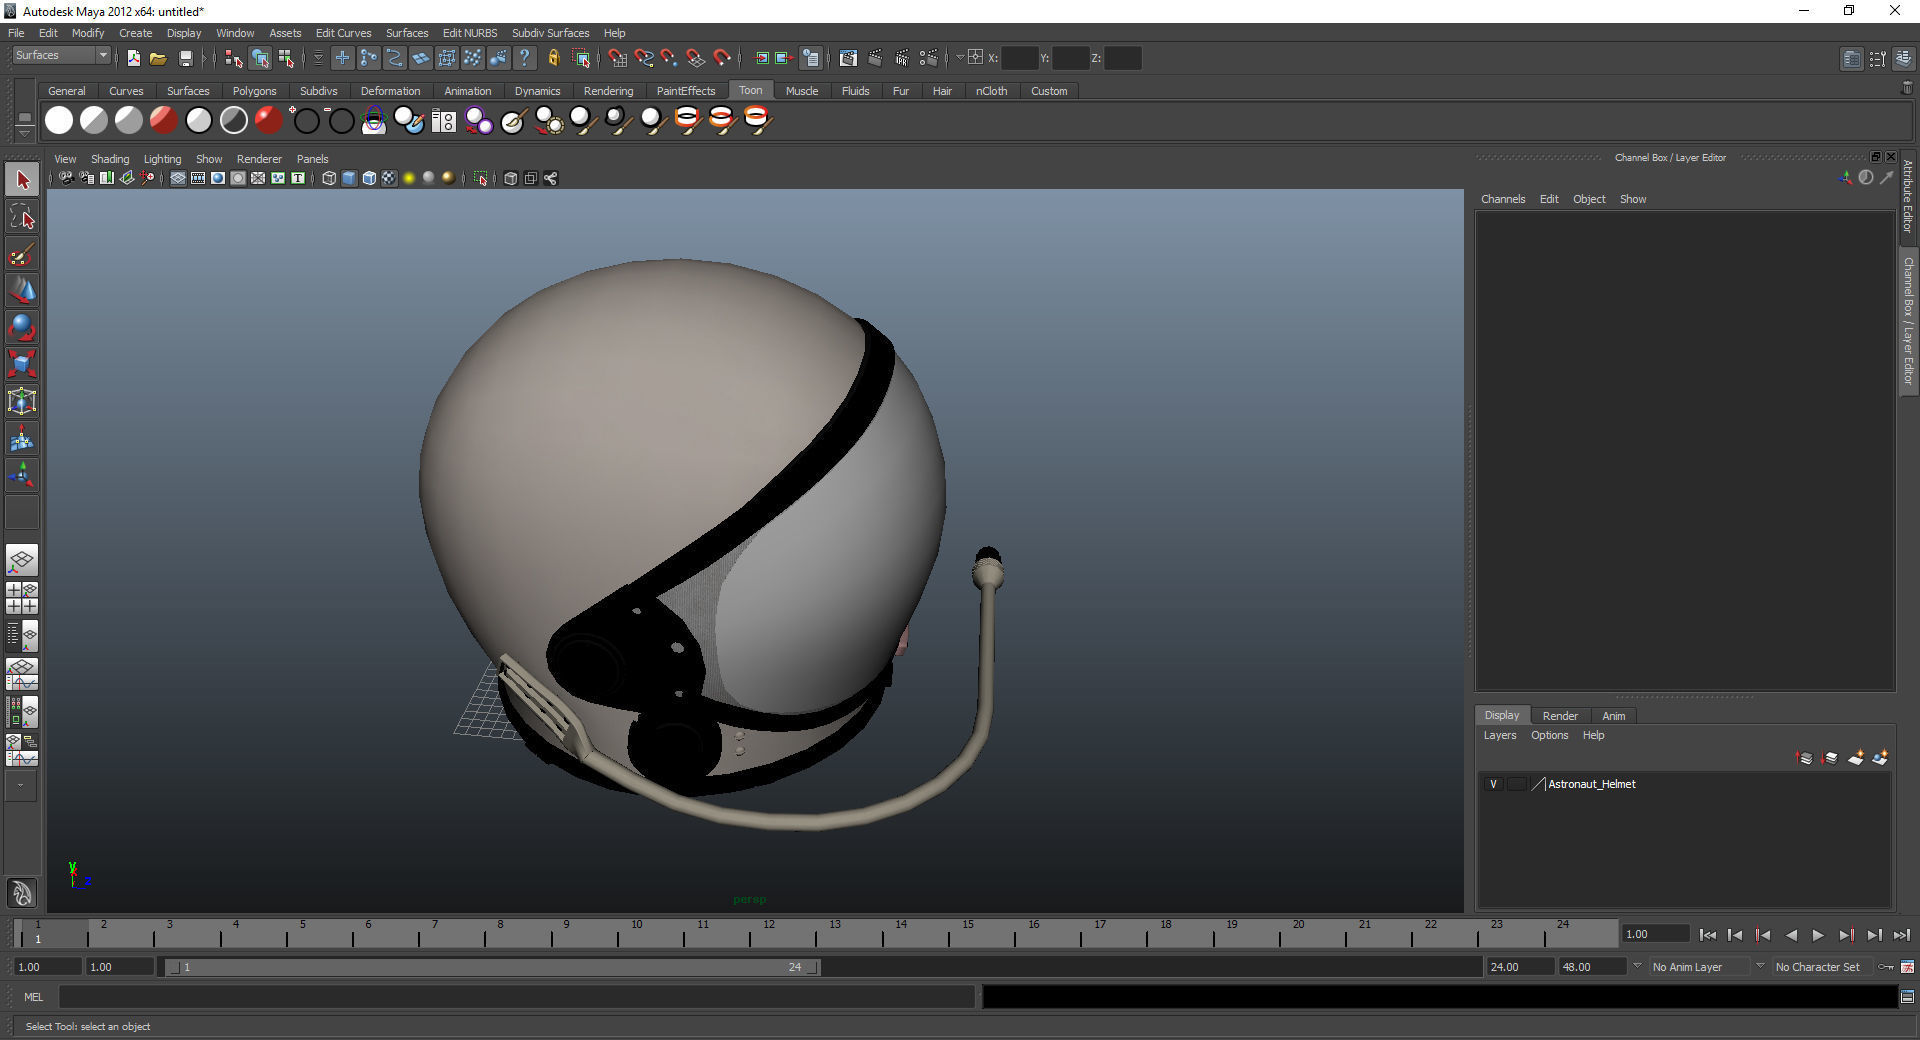Screen dimensions: 1920x1040
Task: Select the arrow Select Tool in toolbox
Action: pyautogui.click(x=22, y=180)
